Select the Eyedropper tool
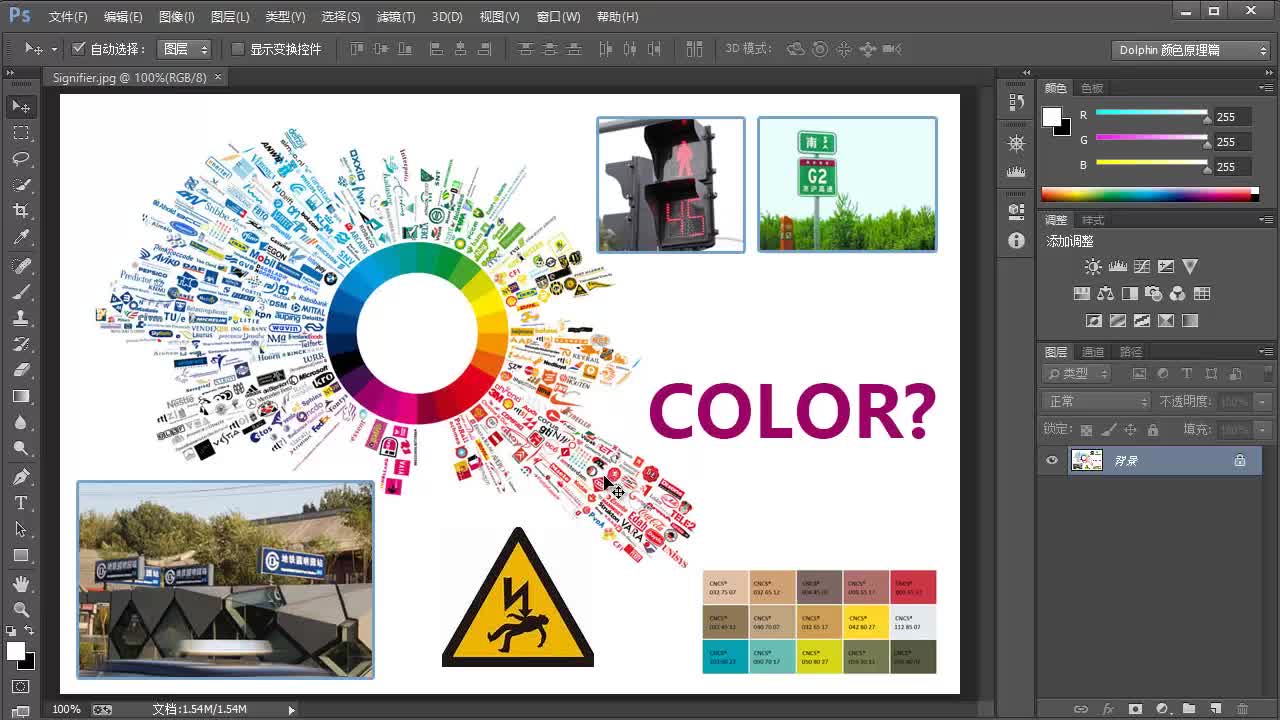Screen dimensions: 1280x720 (21, 238)
